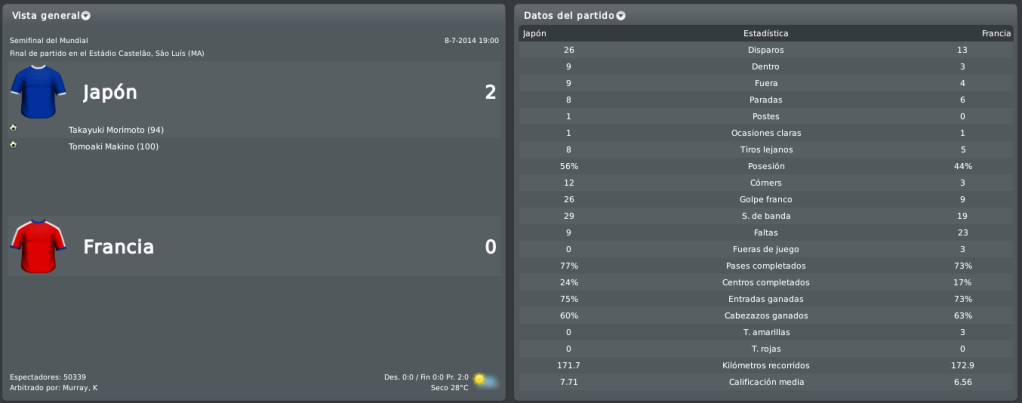Select the T. amarillas statistic row
Viewport: 1022px width, 403px height.
click(x=766, y=332)
